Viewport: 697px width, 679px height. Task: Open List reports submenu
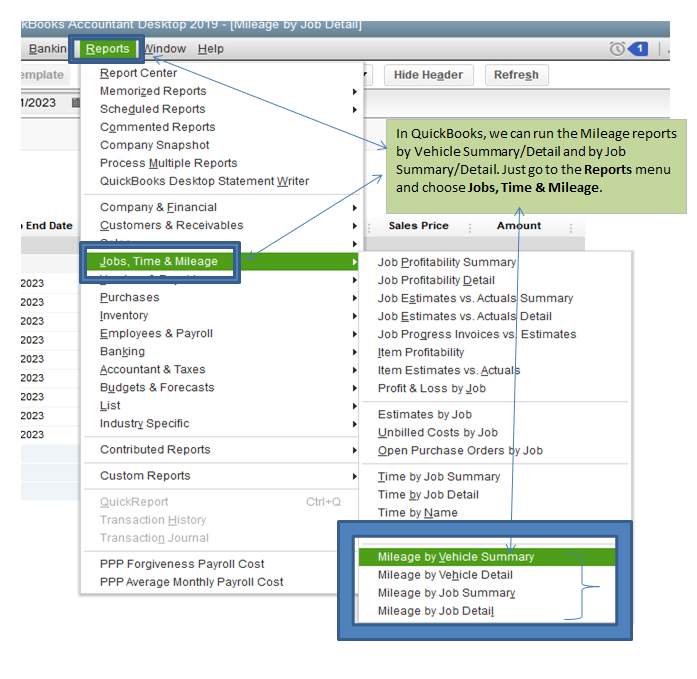(221, 405)
